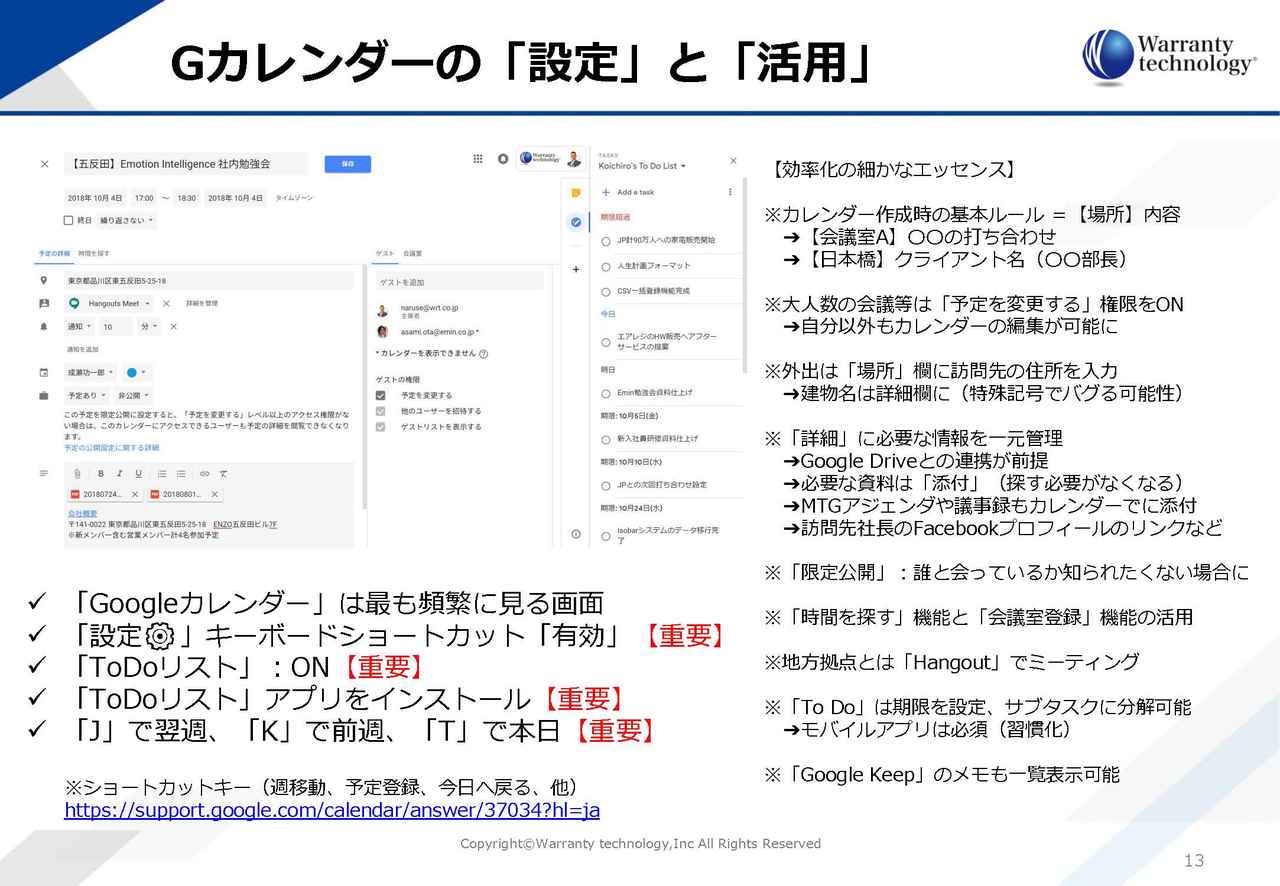Open the three-dot menu beside Add a task
The width and height of the screenshot is (1280, 886).
[730, 192]
